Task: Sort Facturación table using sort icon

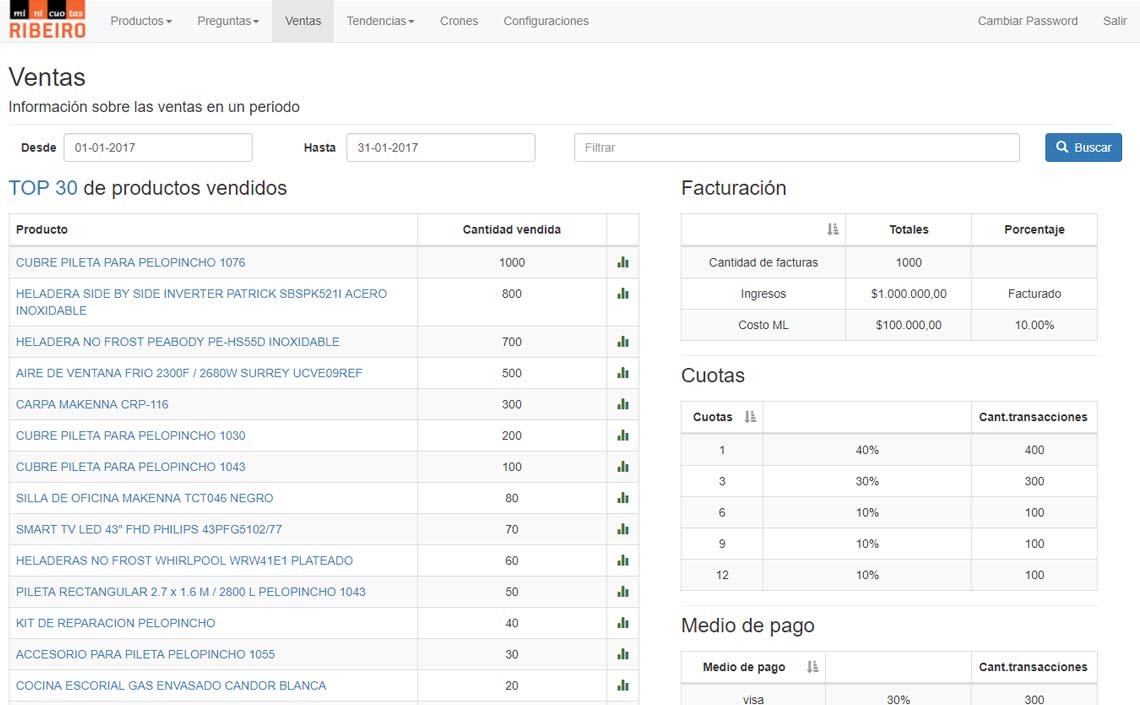Action: point(832,230)
